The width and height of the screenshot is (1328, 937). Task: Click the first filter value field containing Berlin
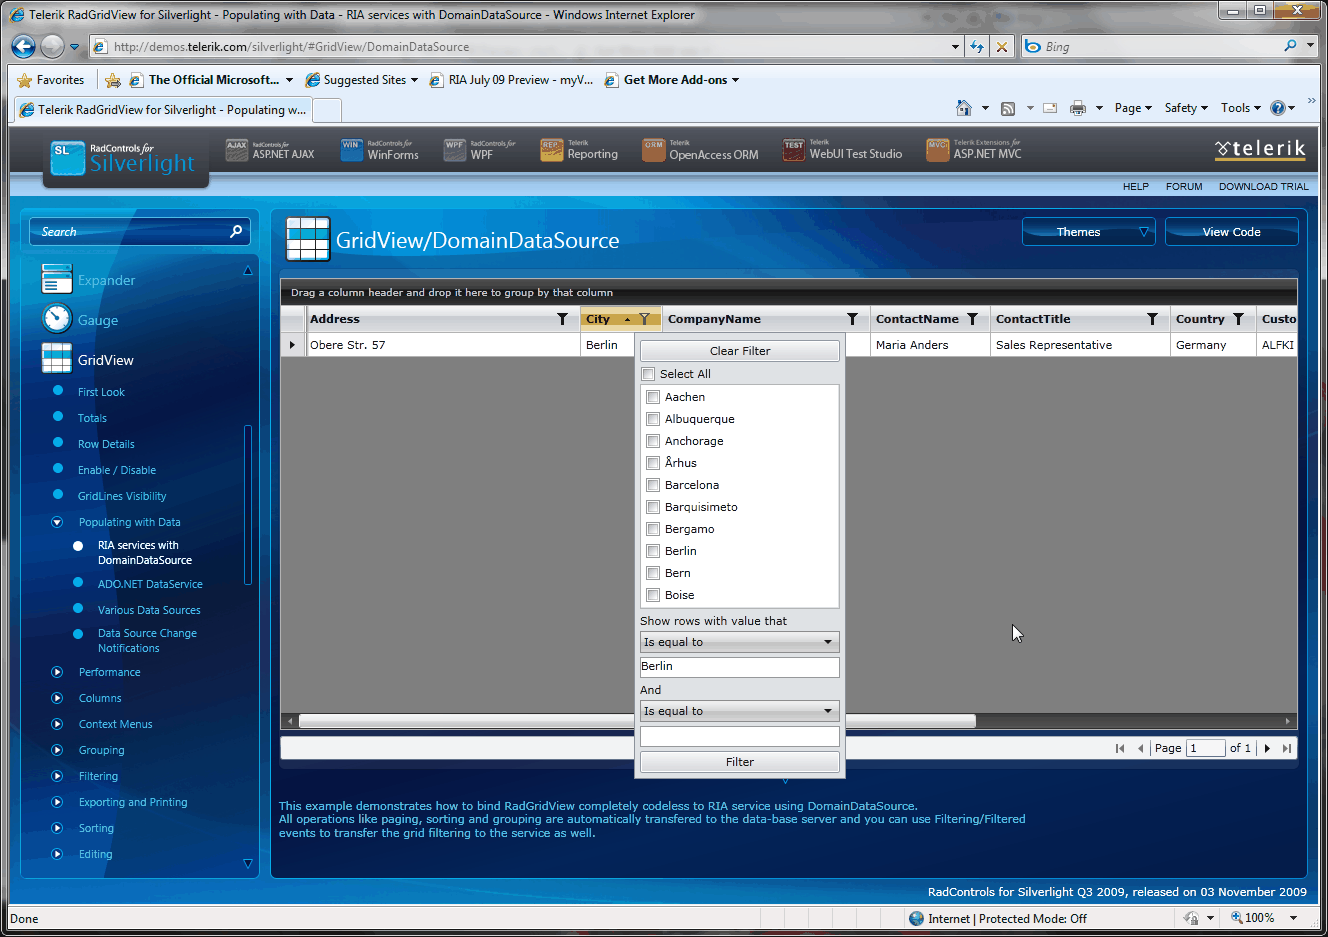tap(739, 667)
